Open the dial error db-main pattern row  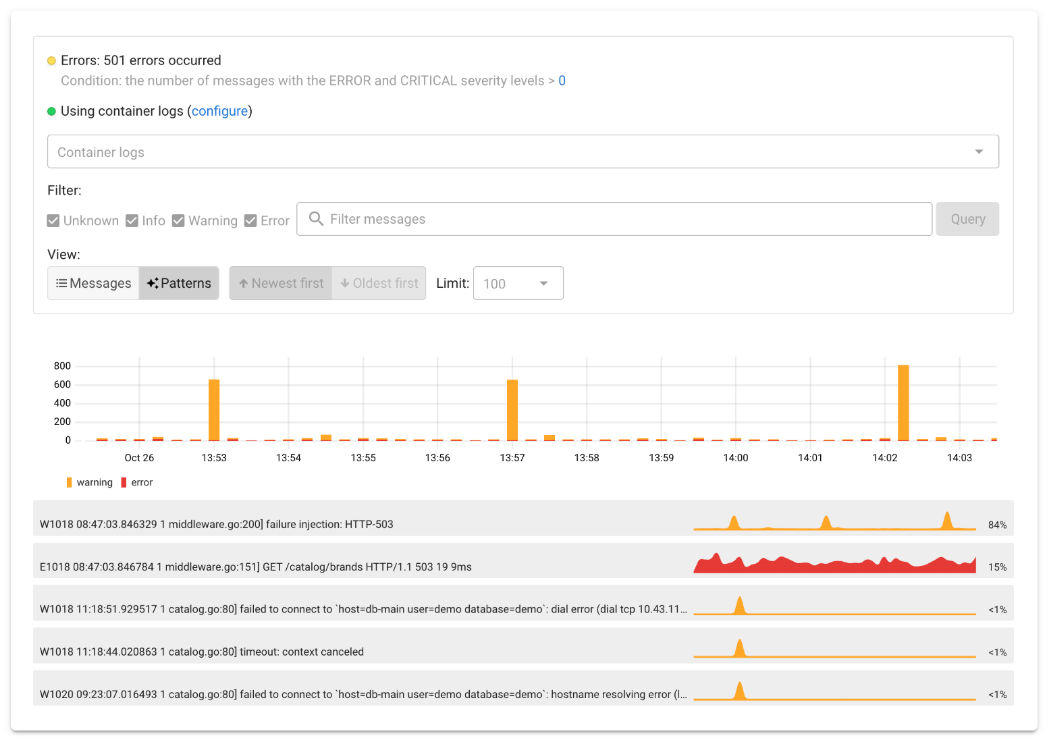pos(523,603)
